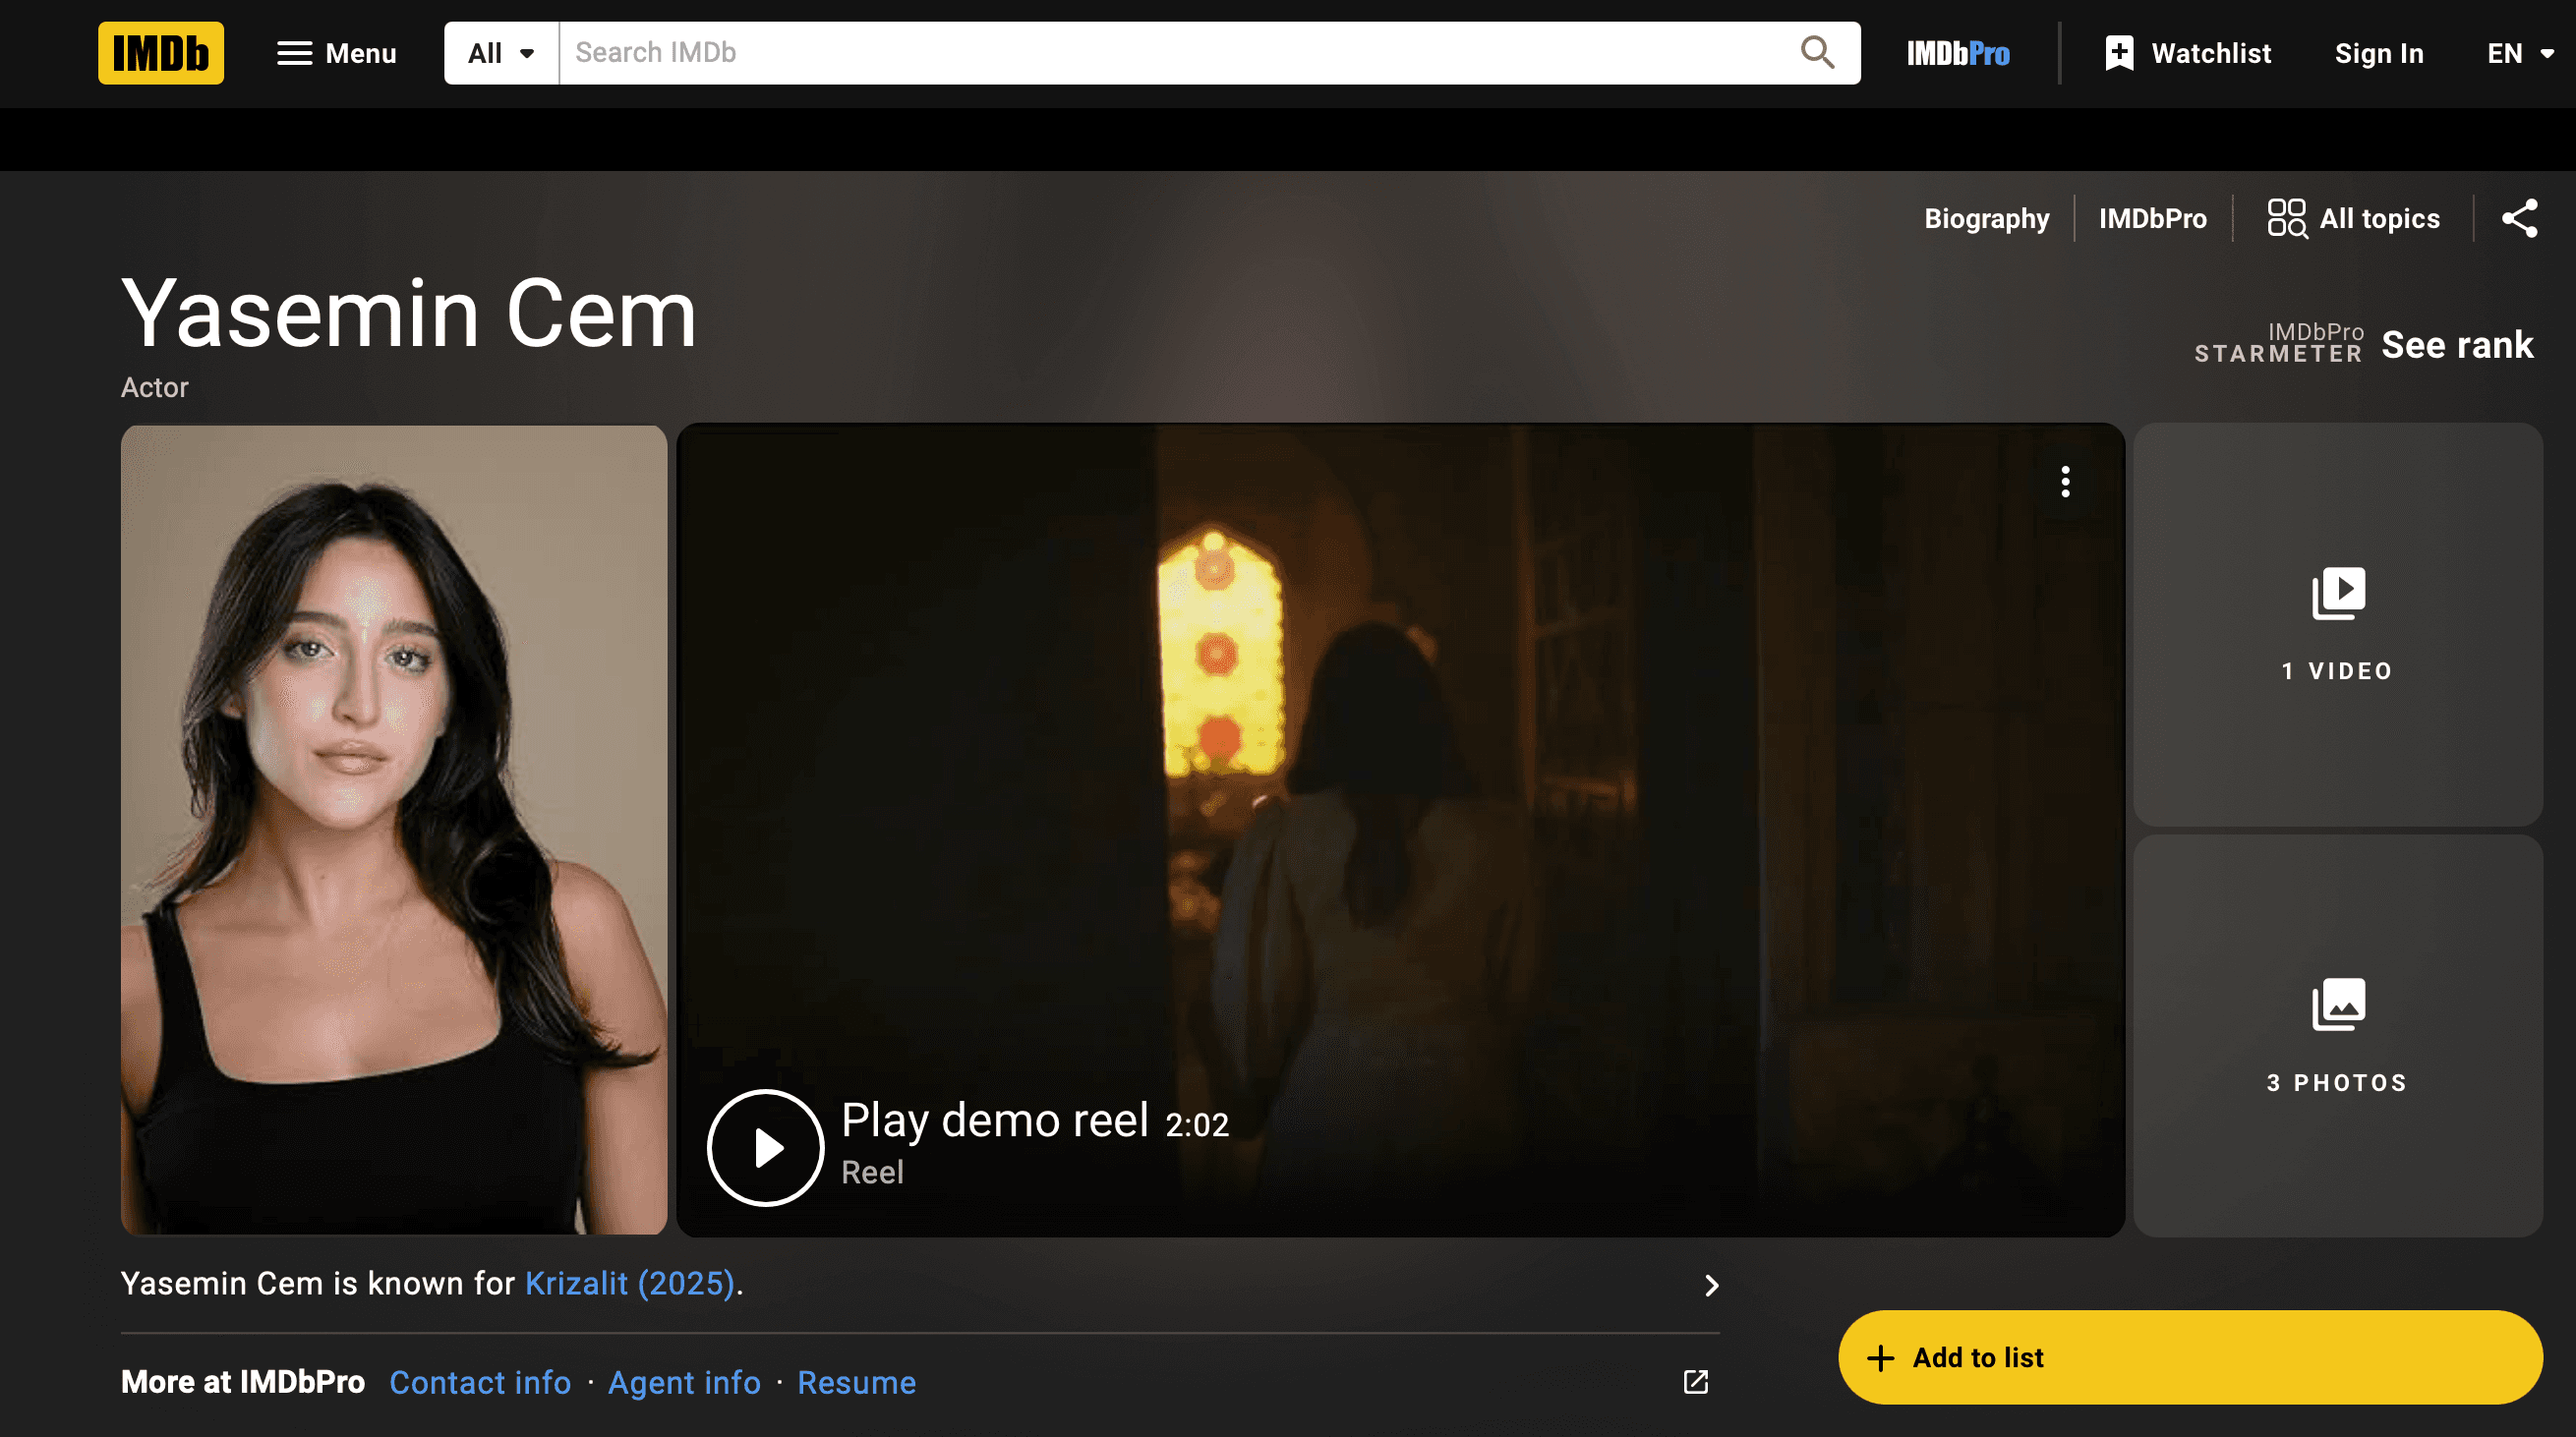Open IMDbPro from the header logo

(x=1957, y=53)
